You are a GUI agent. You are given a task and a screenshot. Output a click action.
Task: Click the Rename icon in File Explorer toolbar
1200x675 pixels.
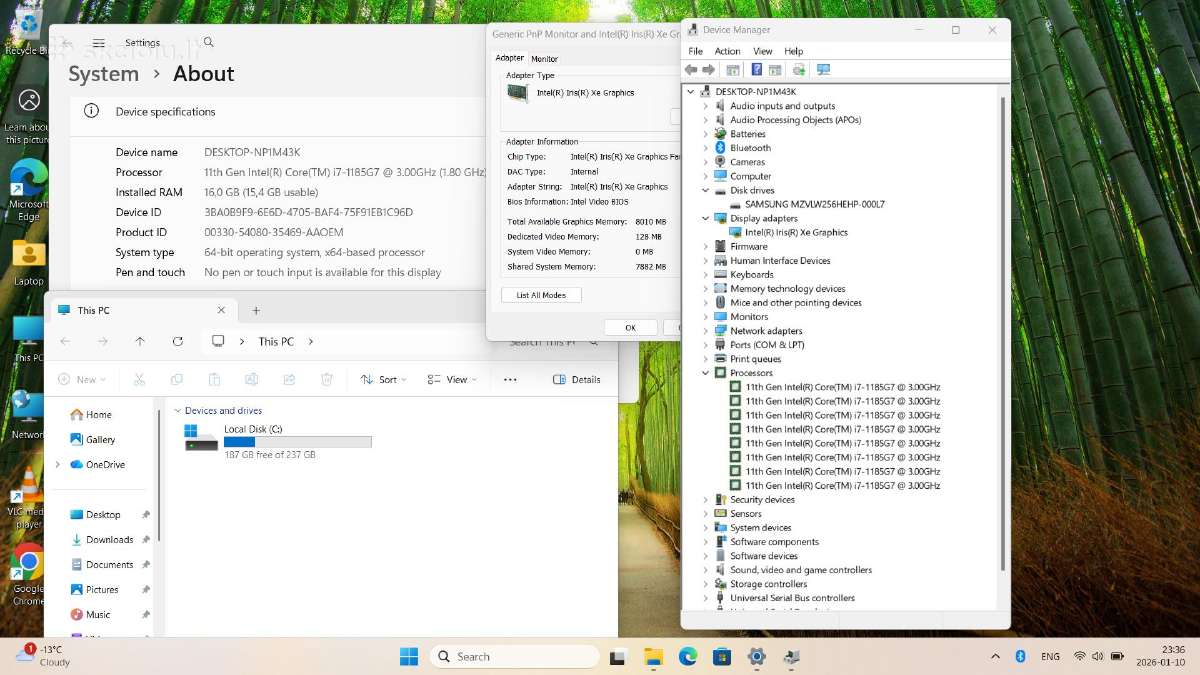[252, 379]
